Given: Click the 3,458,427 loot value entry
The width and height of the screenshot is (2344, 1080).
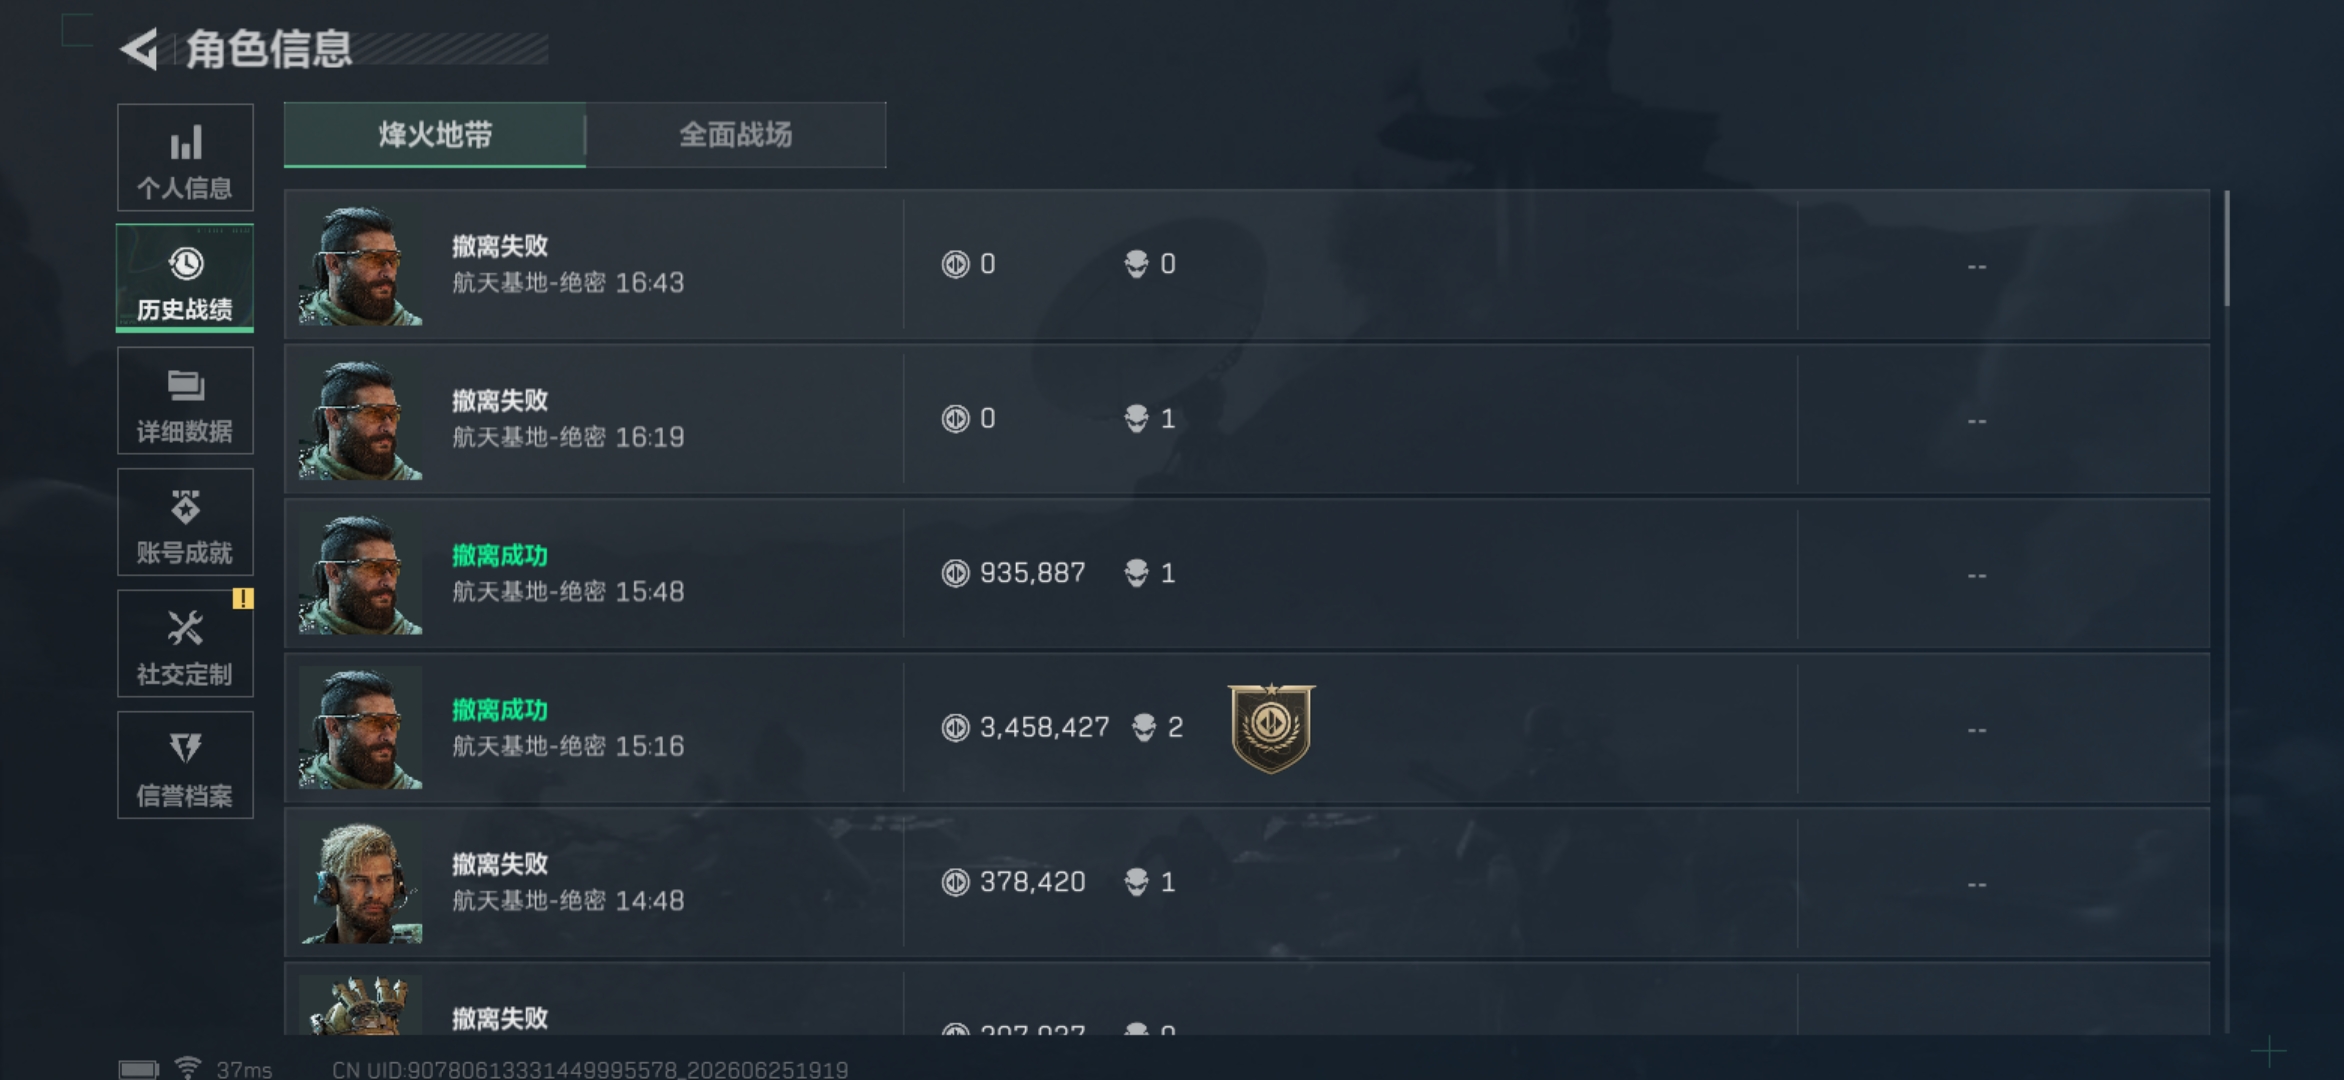Looking at the screenshot, I should [1026, 727].
